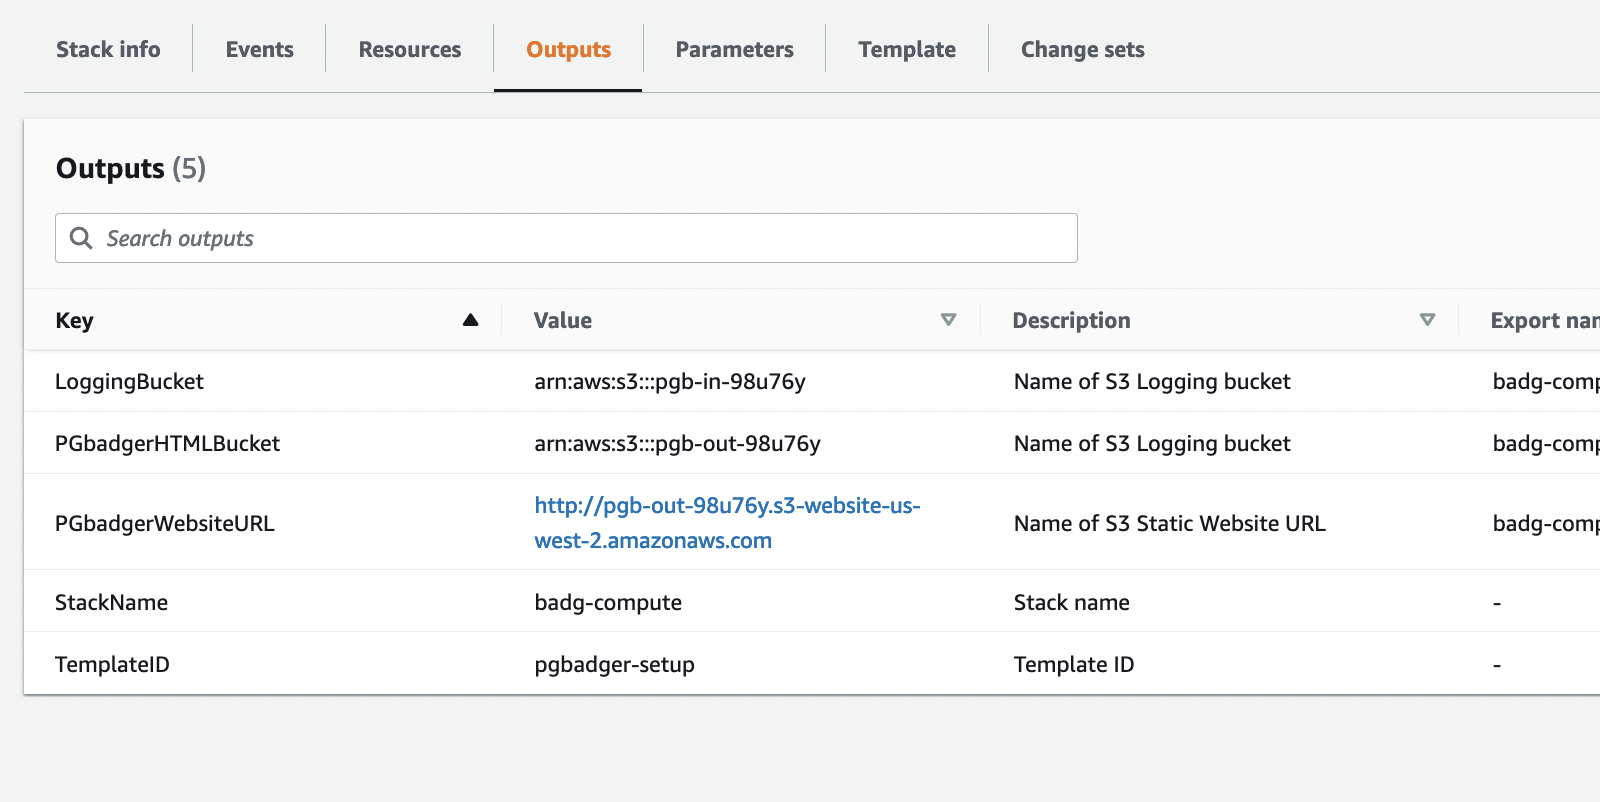This screenshot has height=802, width=1600.
Task: Select the Outputs tab
Action: 568,50
